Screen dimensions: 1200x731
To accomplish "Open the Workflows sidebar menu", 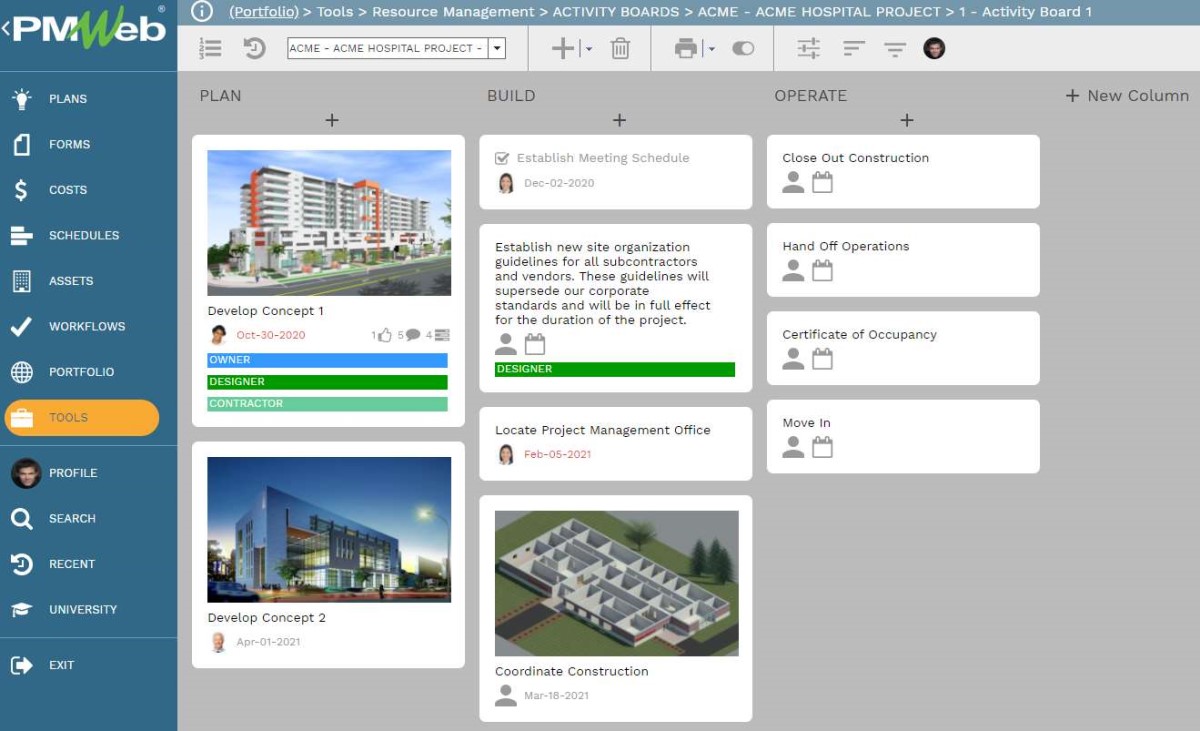I will (89, 326).
